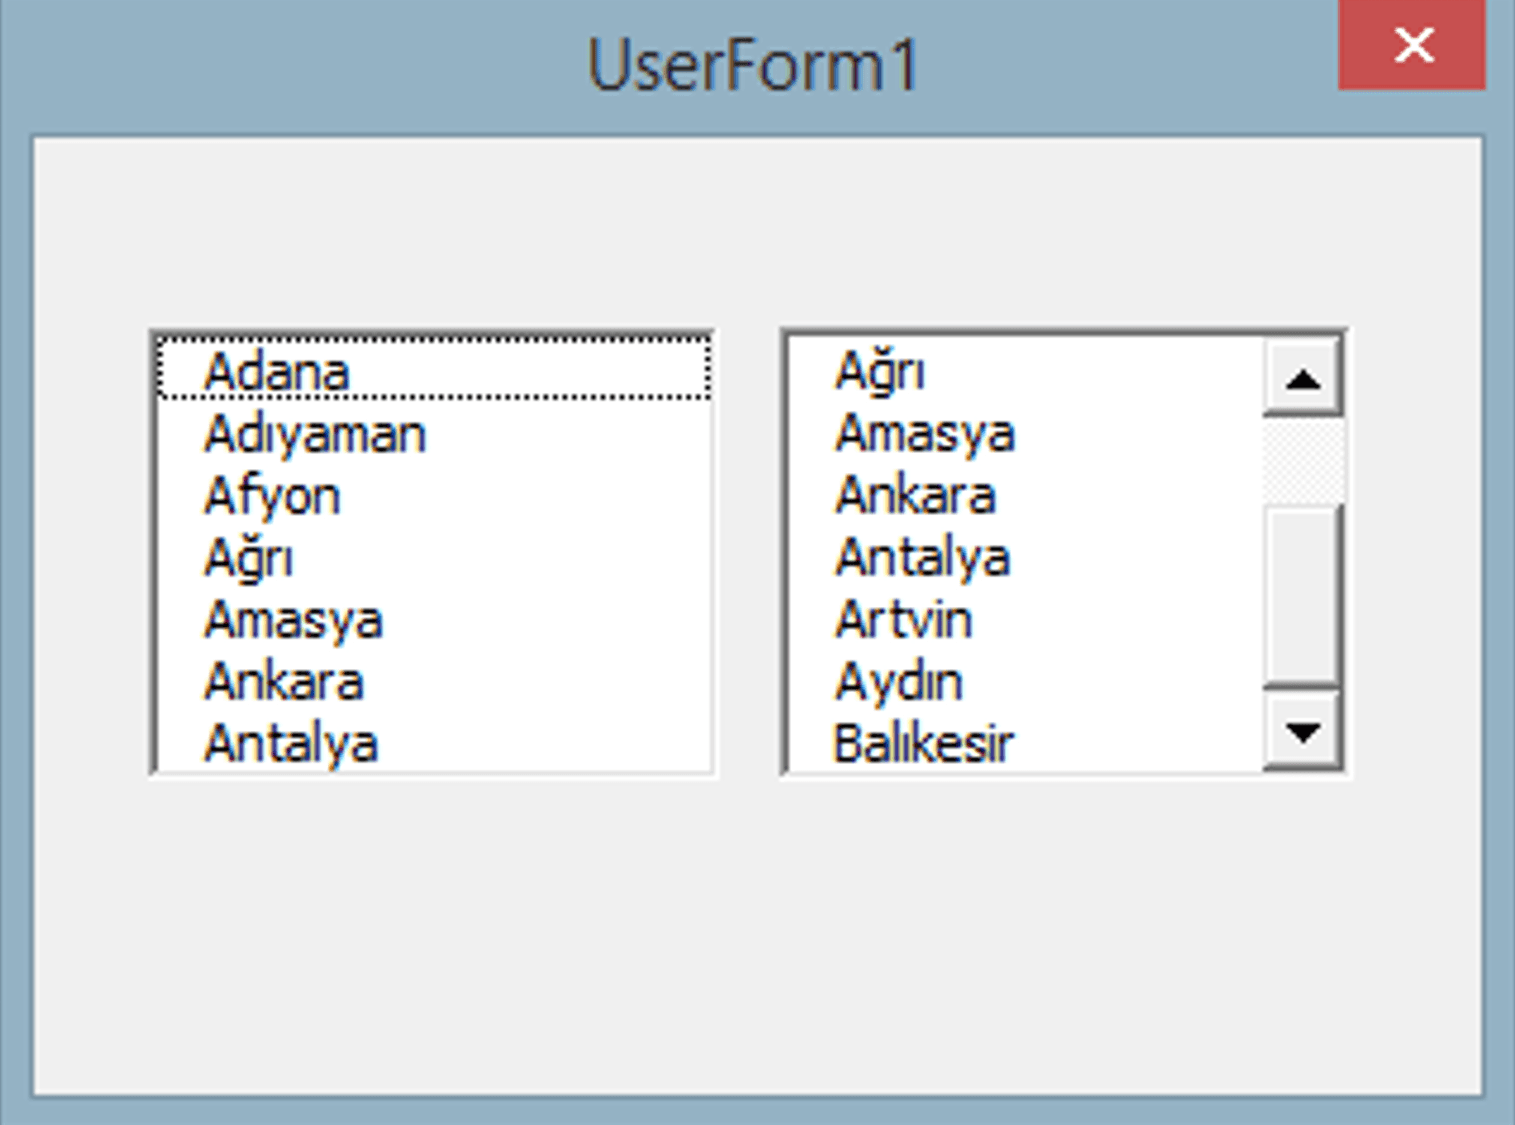Pick Aydın in the right list

tap(1026, 681)
